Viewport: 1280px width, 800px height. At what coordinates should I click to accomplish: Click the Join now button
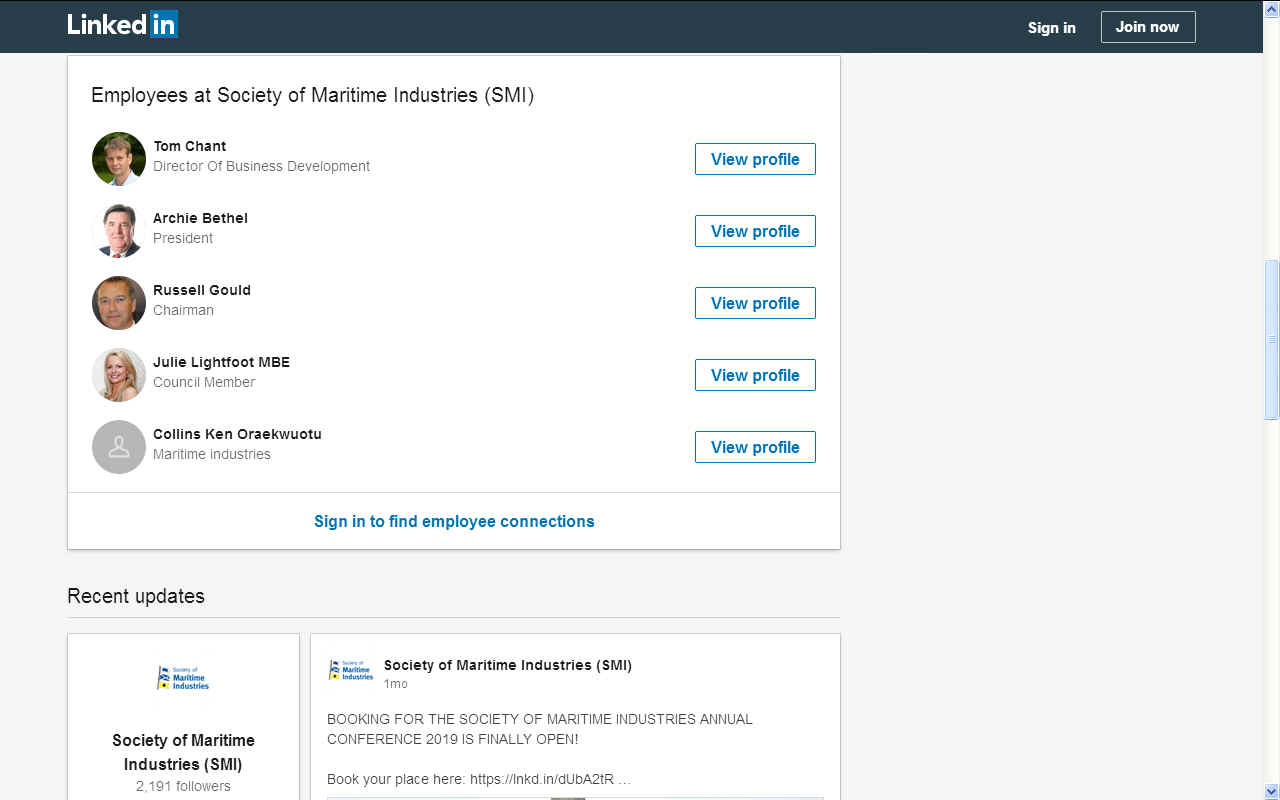(1148, 27)
